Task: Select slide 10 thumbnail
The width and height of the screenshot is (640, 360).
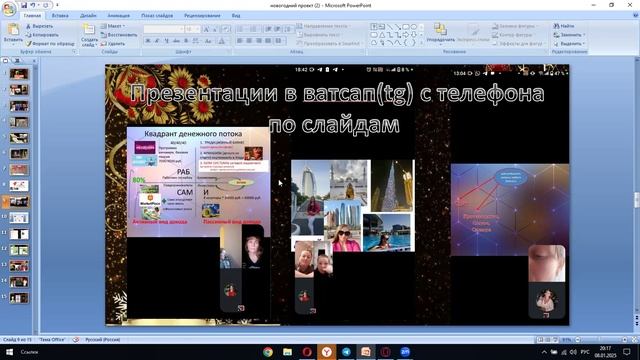Action: point(19,218)
